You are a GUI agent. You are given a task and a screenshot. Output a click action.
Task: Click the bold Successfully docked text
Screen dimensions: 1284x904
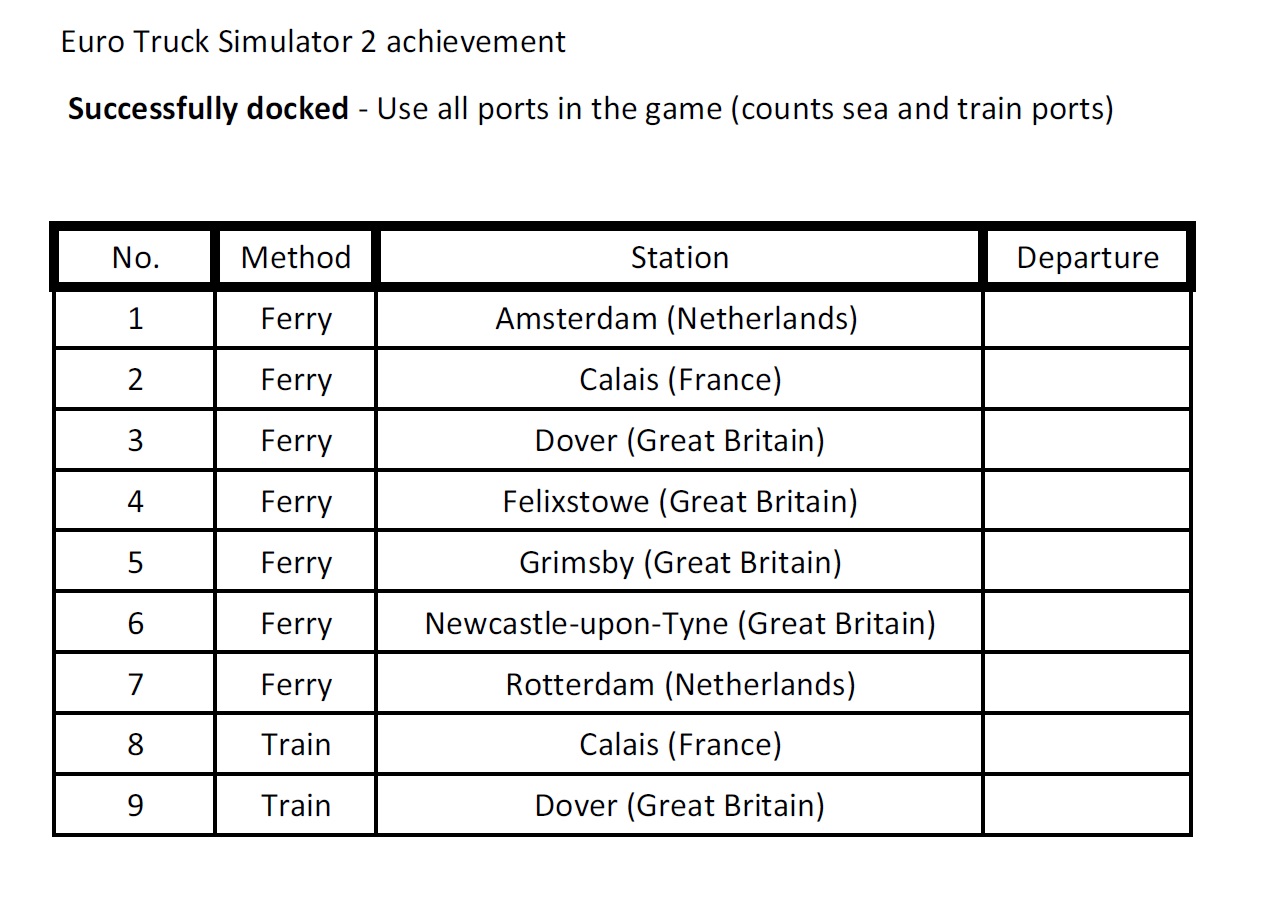point(208,108)
